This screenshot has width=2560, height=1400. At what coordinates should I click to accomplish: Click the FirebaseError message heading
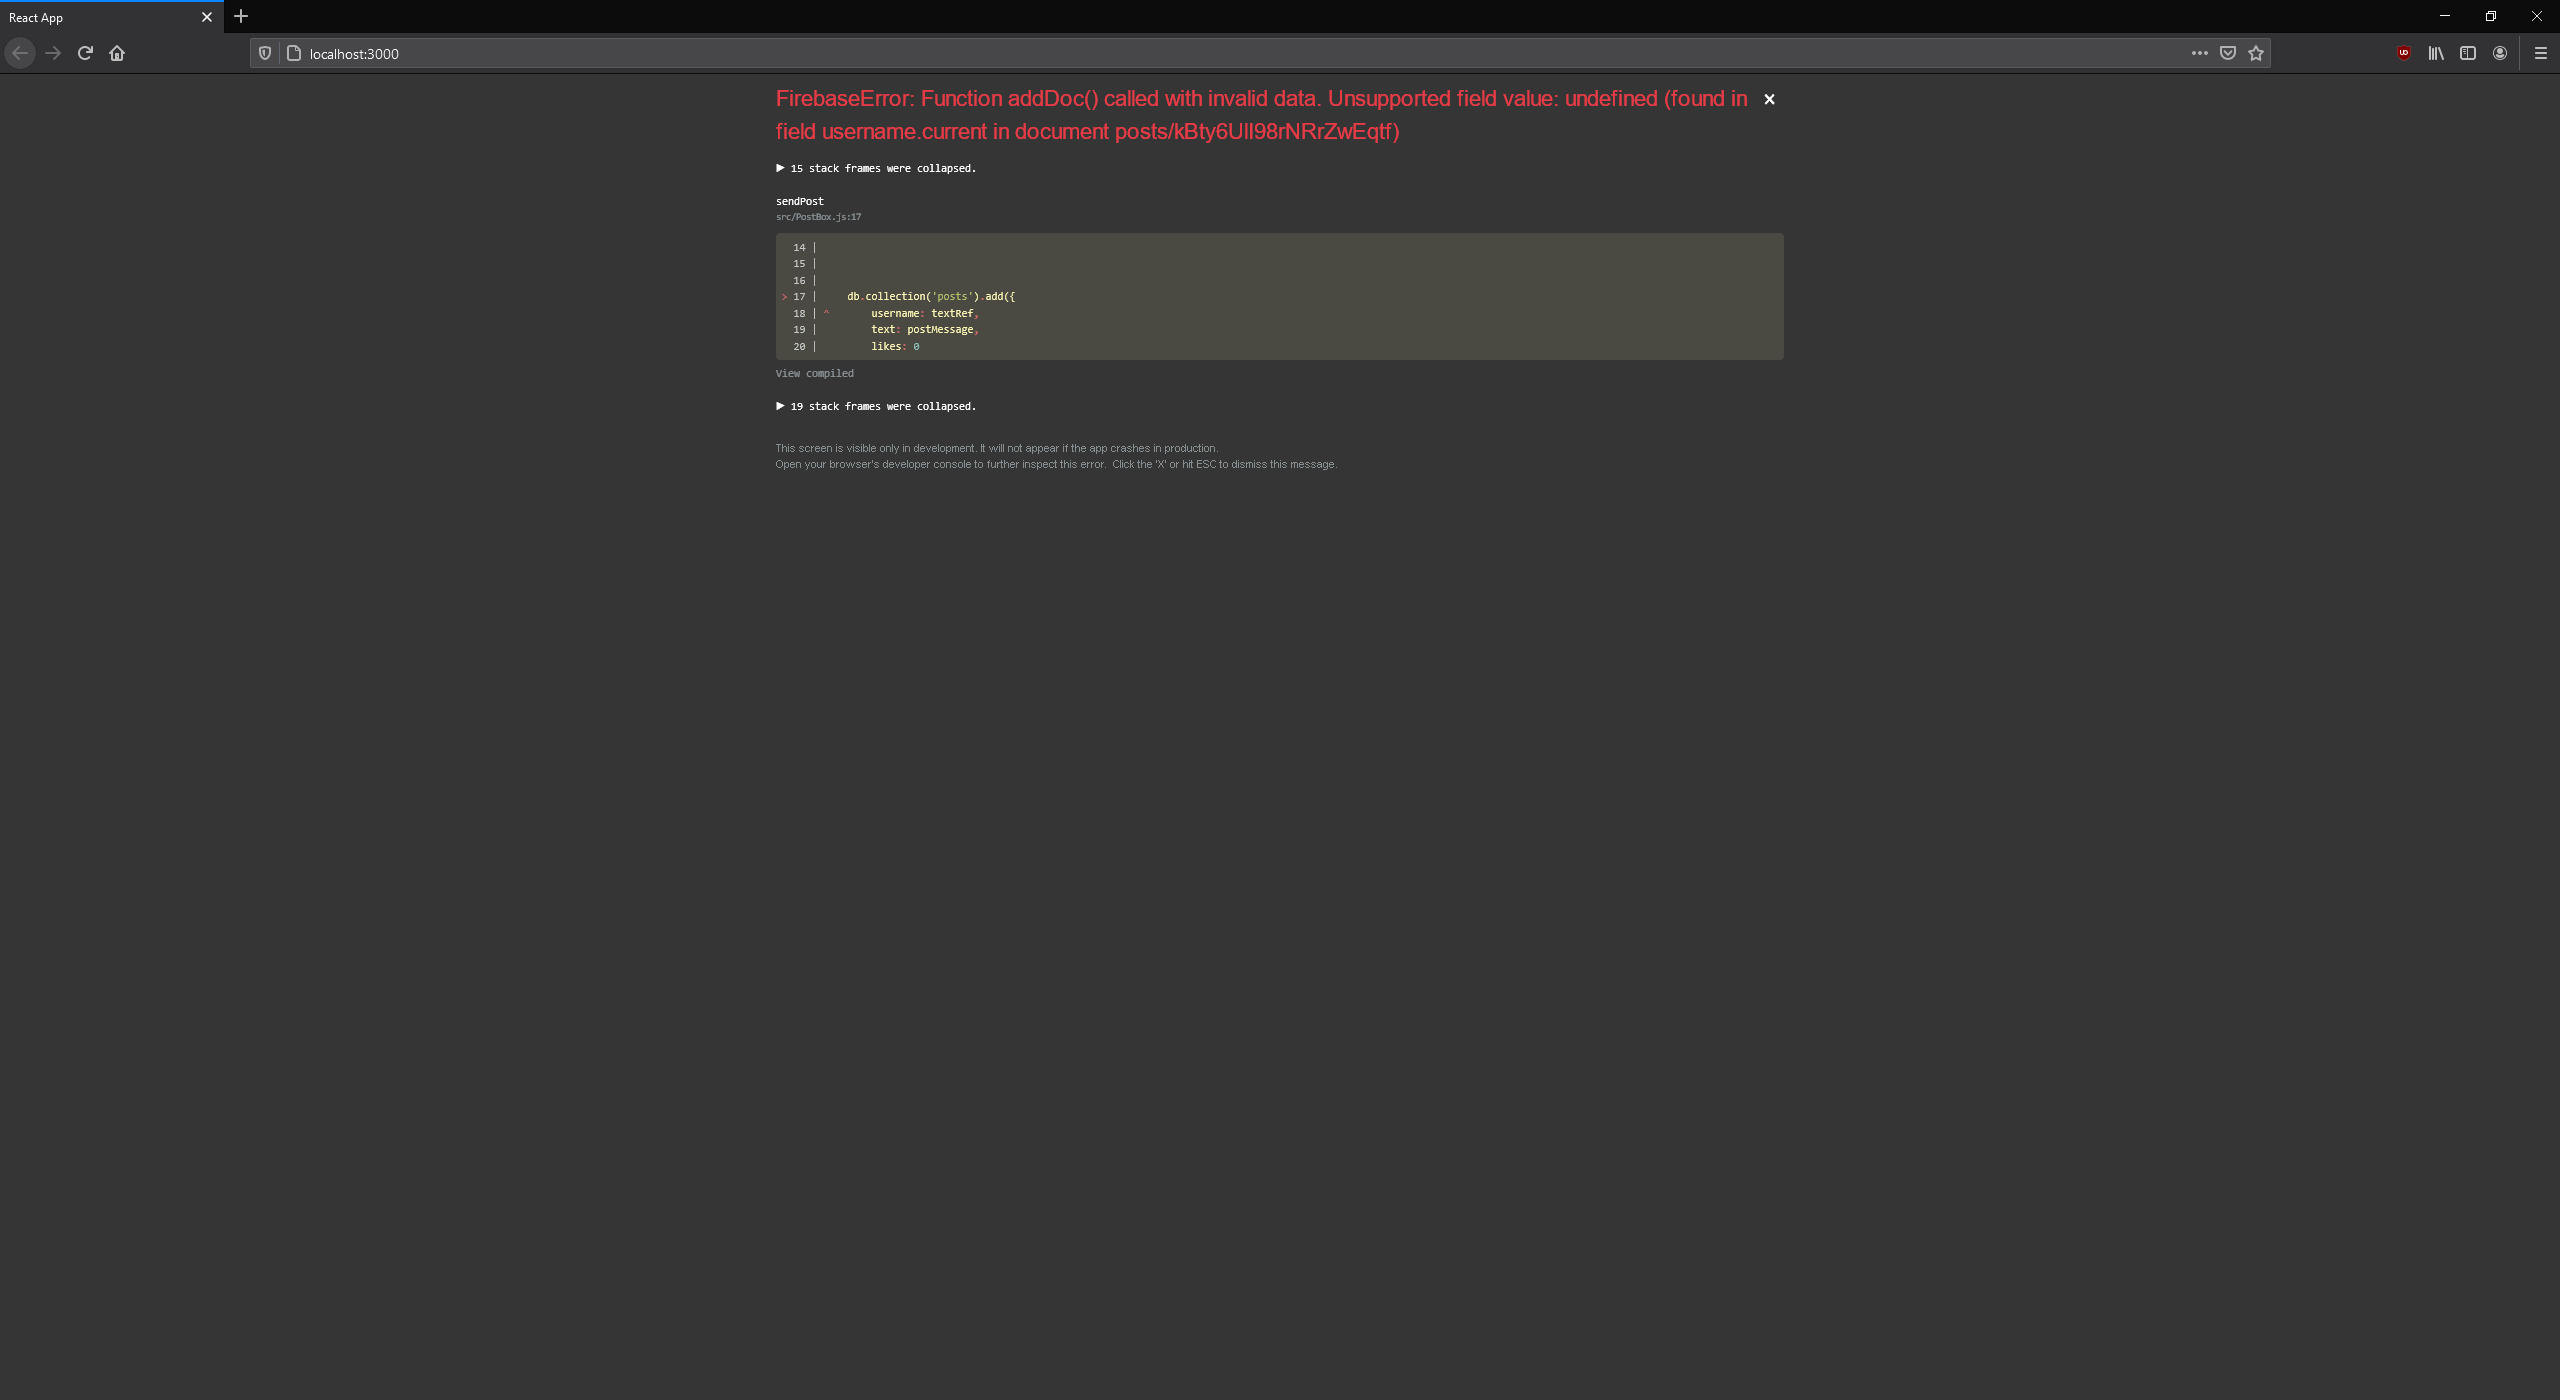click(1261, 115)
